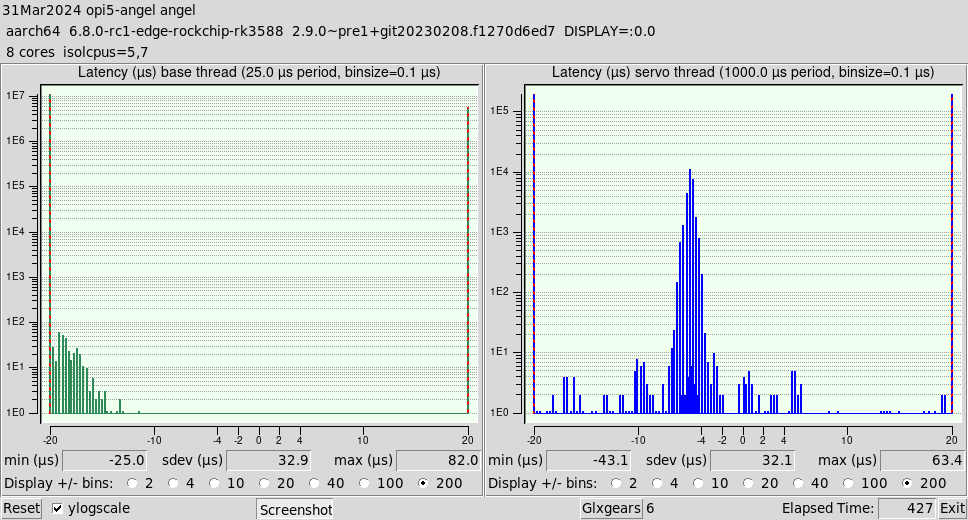Toggle the ylogscale checkbox
Viewport: 968px width, 520px height.
[x=57, y=508]
